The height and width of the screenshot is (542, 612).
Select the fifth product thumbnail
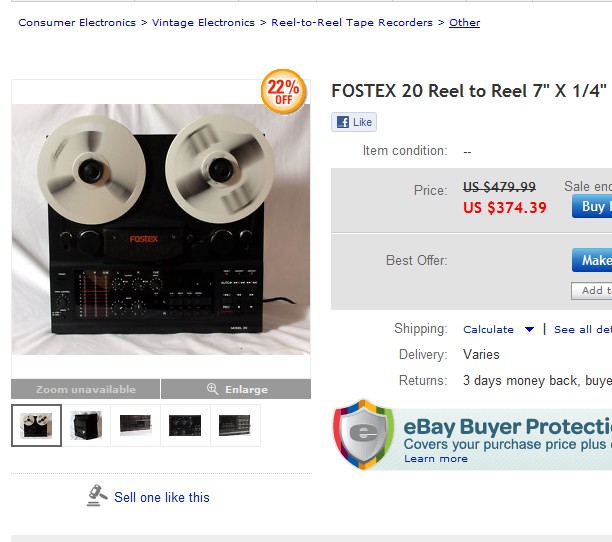234,425
